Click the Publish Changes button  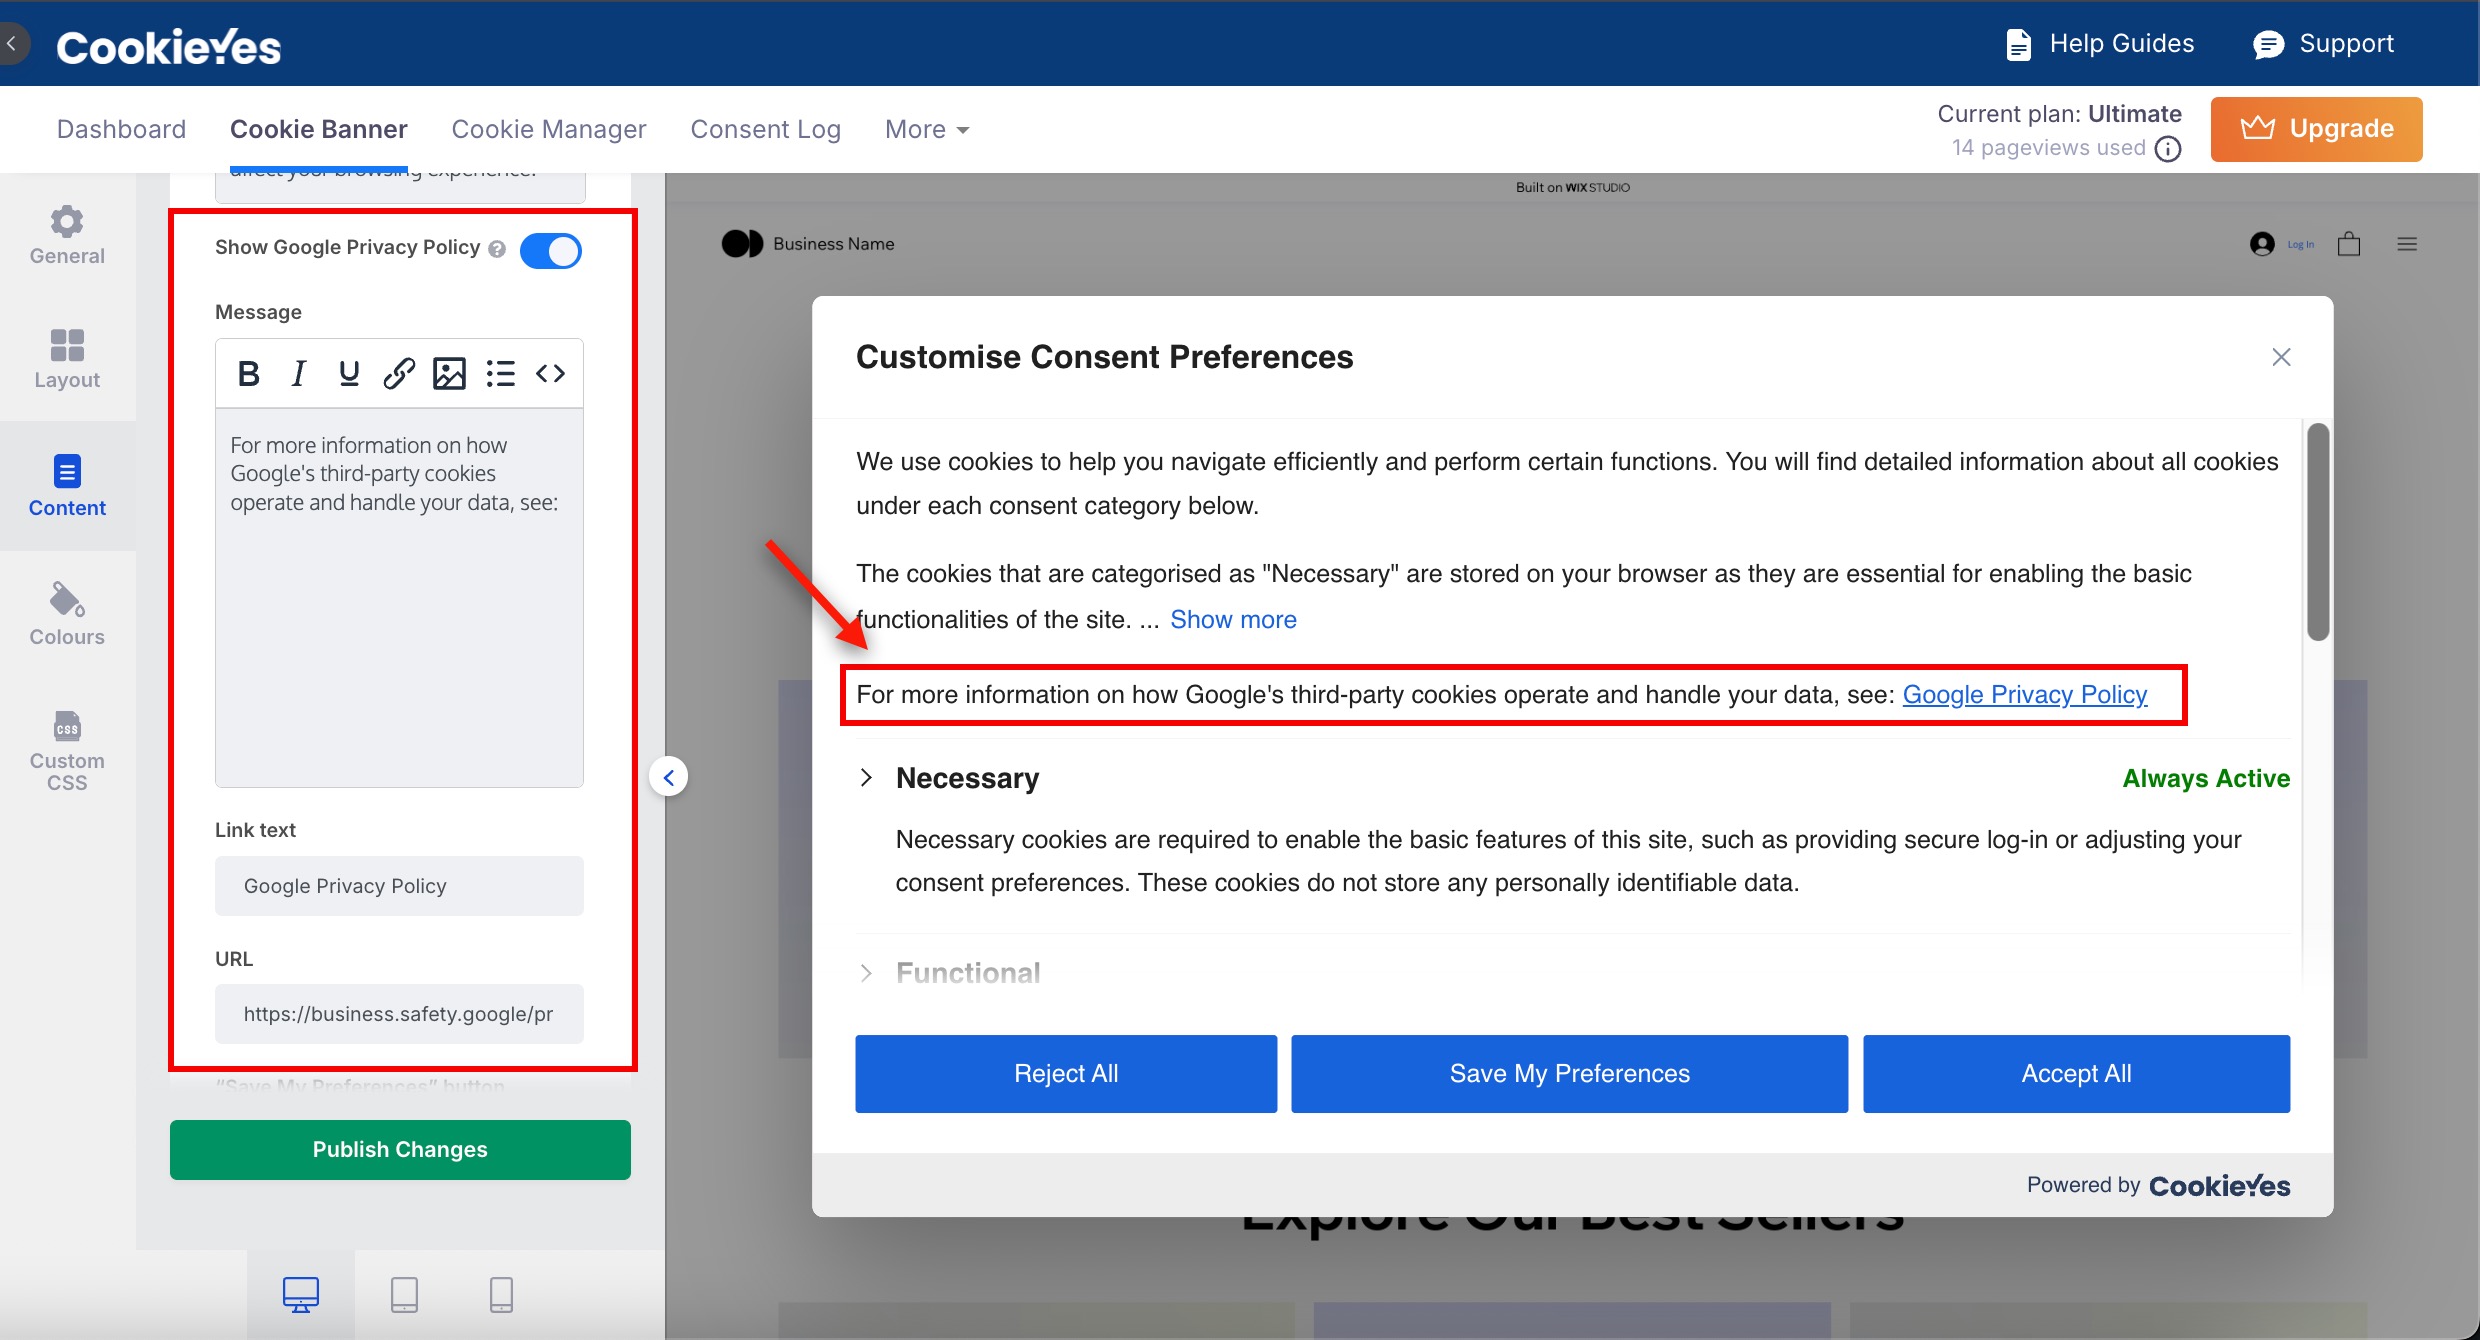click(399, 1149)
